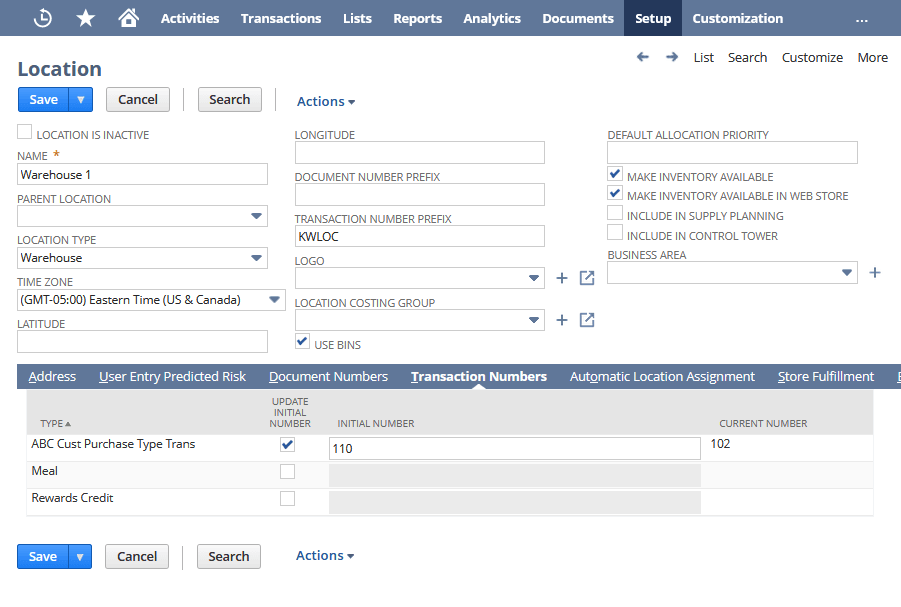Select the Transaction Numbers subtab
This screenshot has width=901, height=607.
pyautogui.click(x=479, y=377)
